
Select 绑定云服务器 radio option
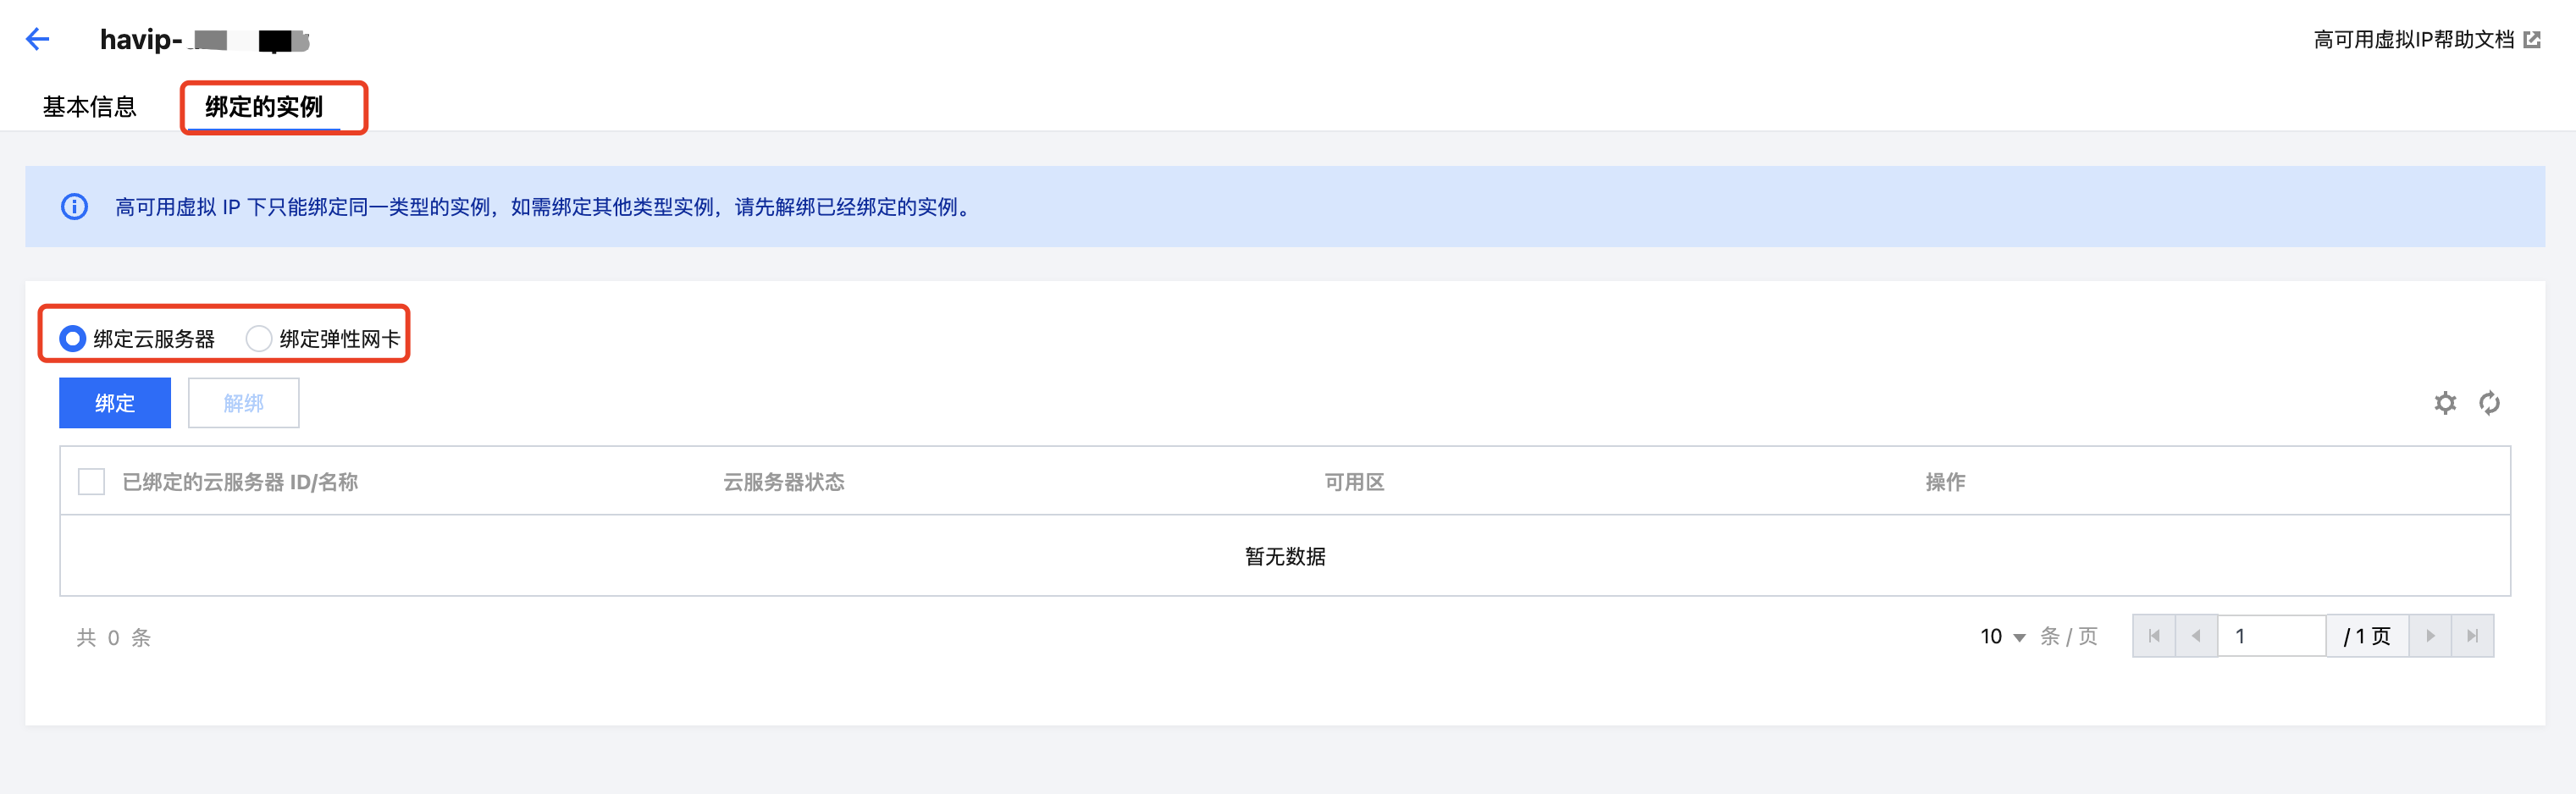(x=72, y=339)
